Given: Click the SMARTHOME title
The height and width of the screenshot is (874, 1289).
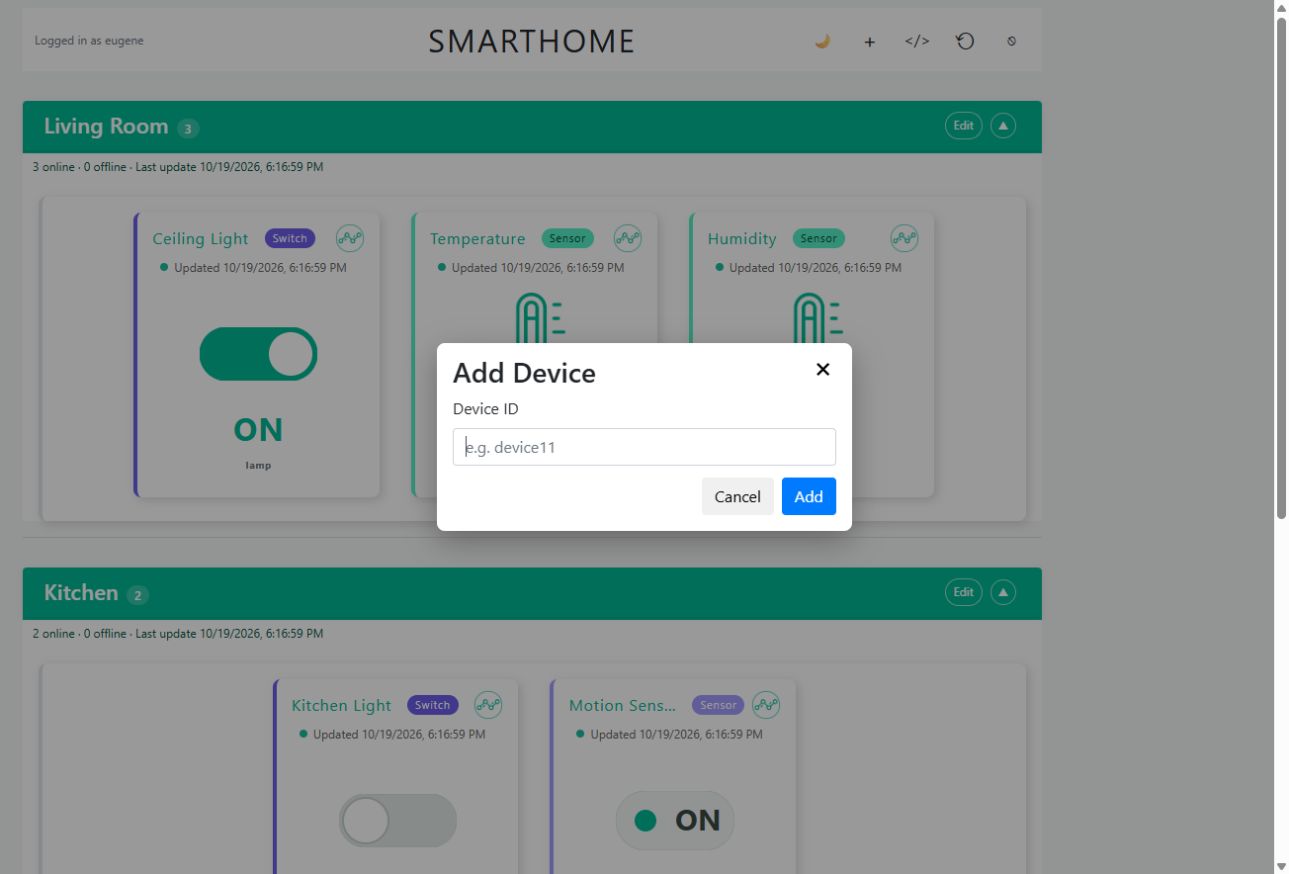Looking at the screenshot, I should (x=532, y=41).
